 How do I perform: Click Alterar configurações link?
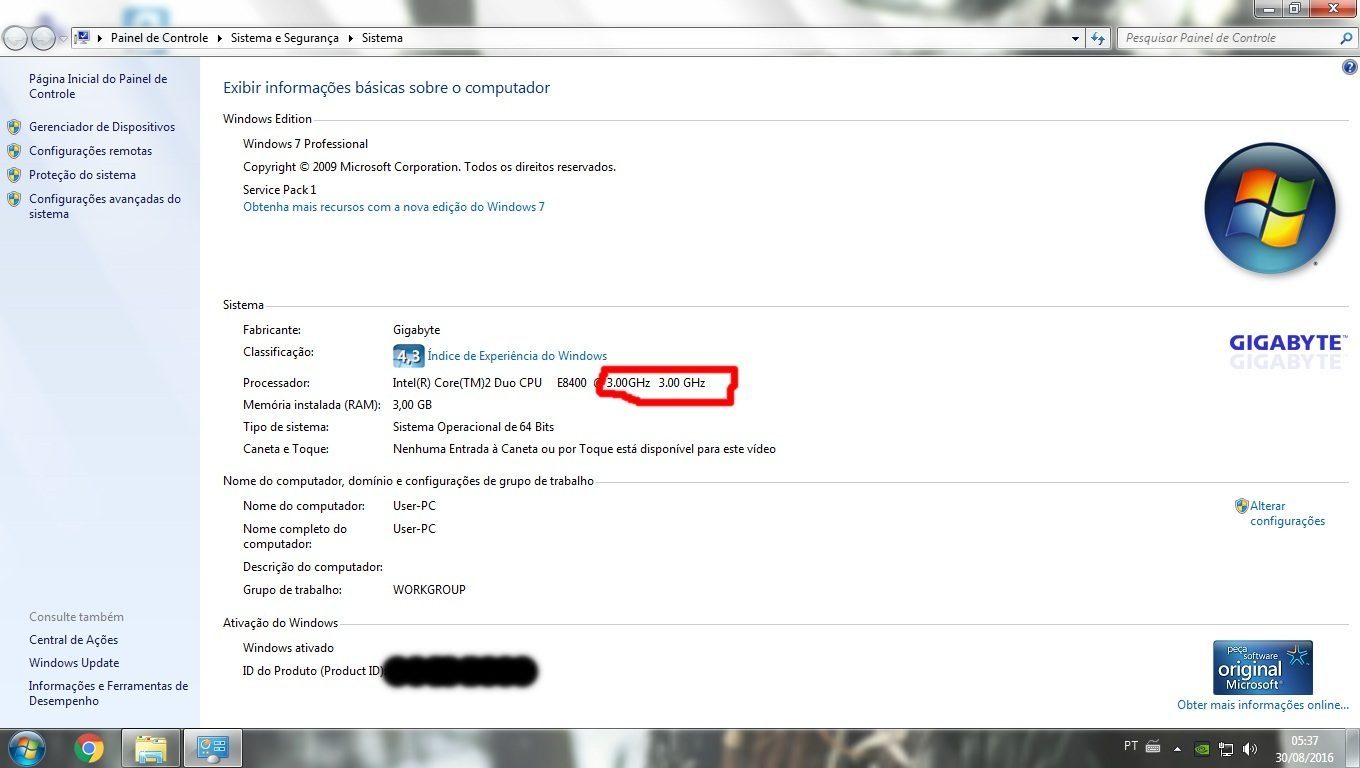(1287, 513)
